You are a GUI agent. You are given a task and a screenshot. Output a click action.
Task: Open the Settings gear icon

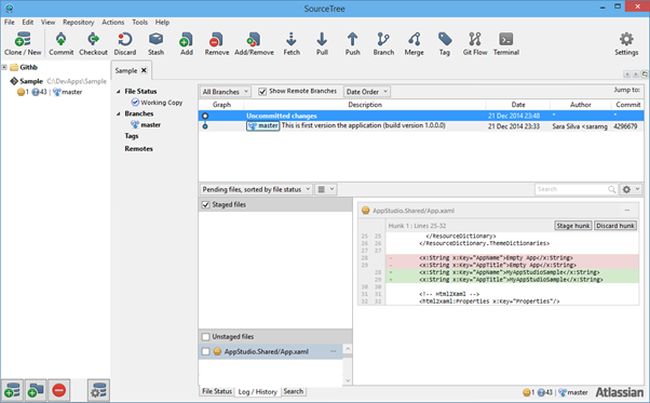pos(627,41)
